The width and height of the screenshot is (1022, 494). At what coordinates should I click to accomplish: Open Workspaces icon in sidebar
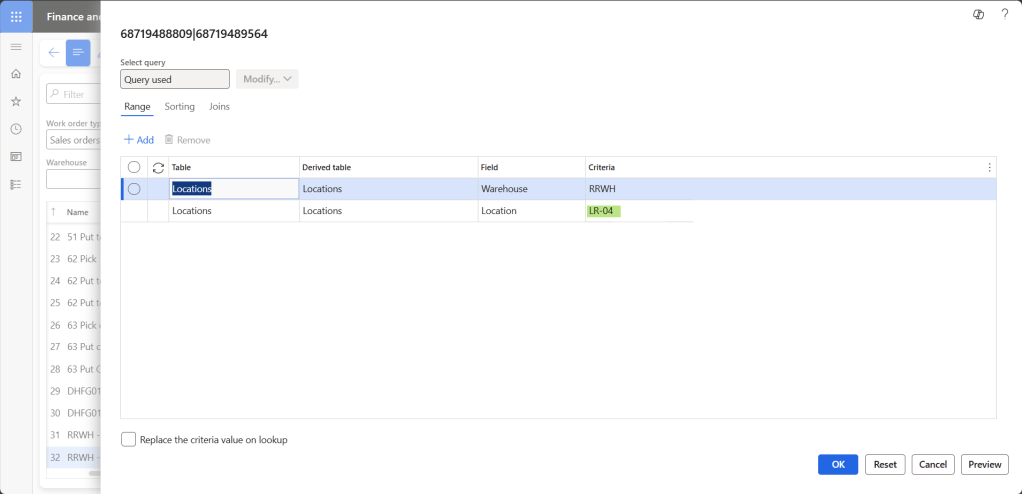16,157
